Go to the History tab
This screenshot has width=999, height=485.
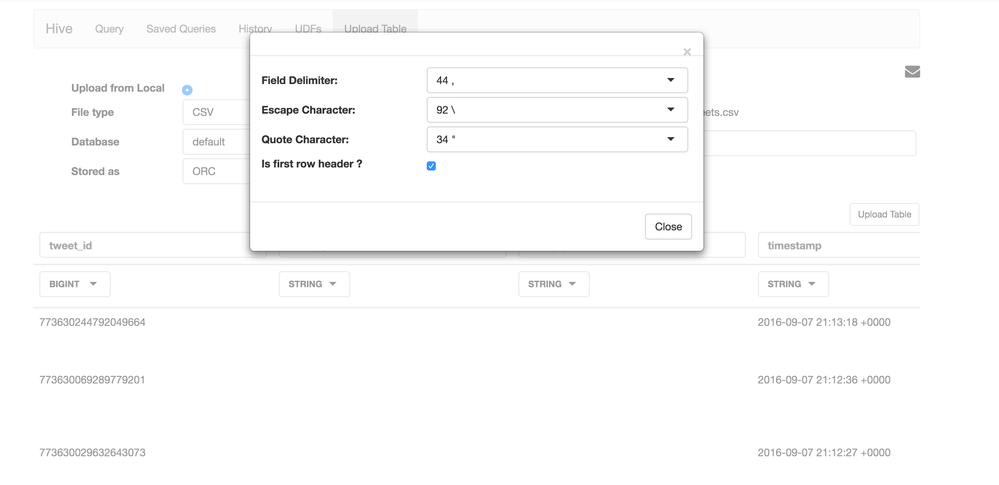(255, 29)
